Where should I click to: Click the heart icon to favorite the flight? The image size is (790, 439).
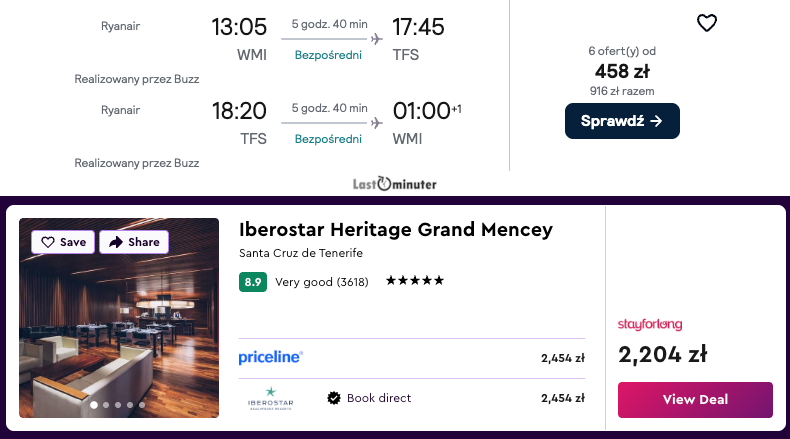[x=707, y=23]
